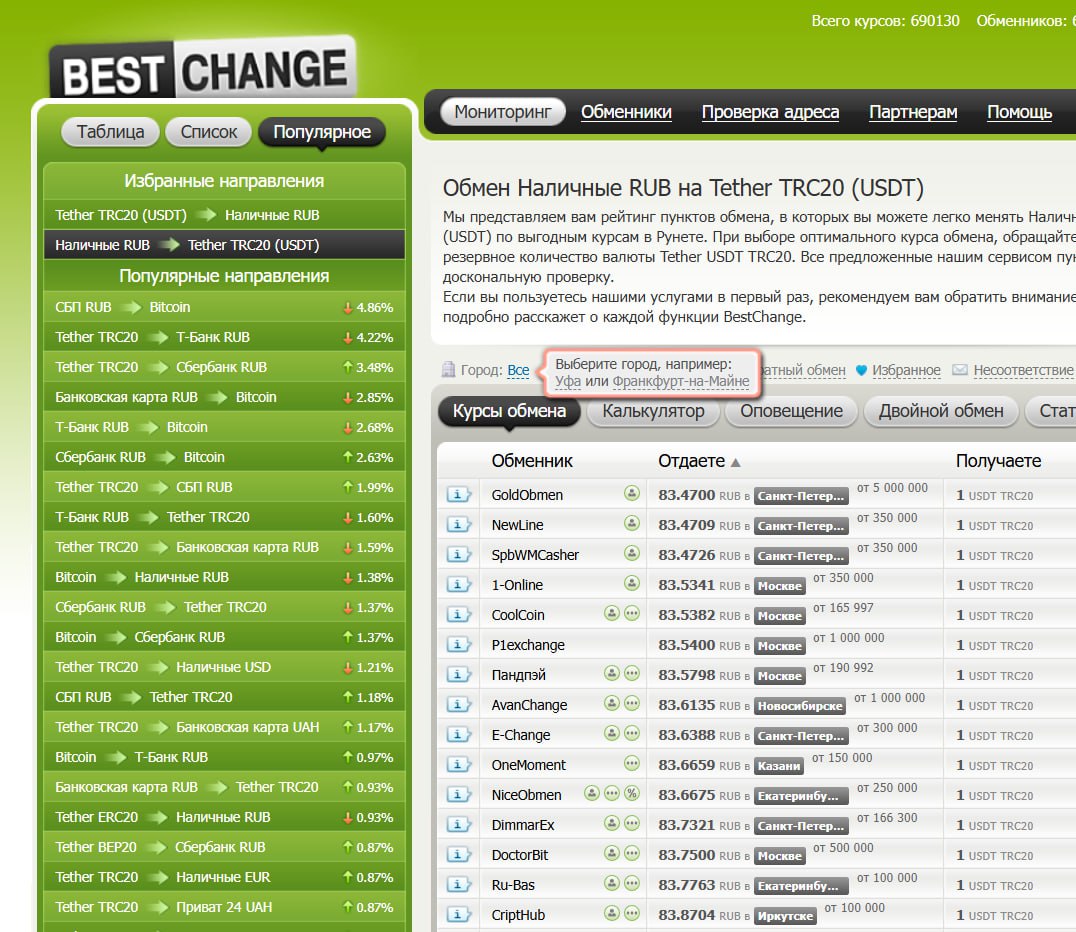The height and width of the screenshot is (932, 1076).
Task: Open the Мониторинг menu item
Action: point(502,112)
